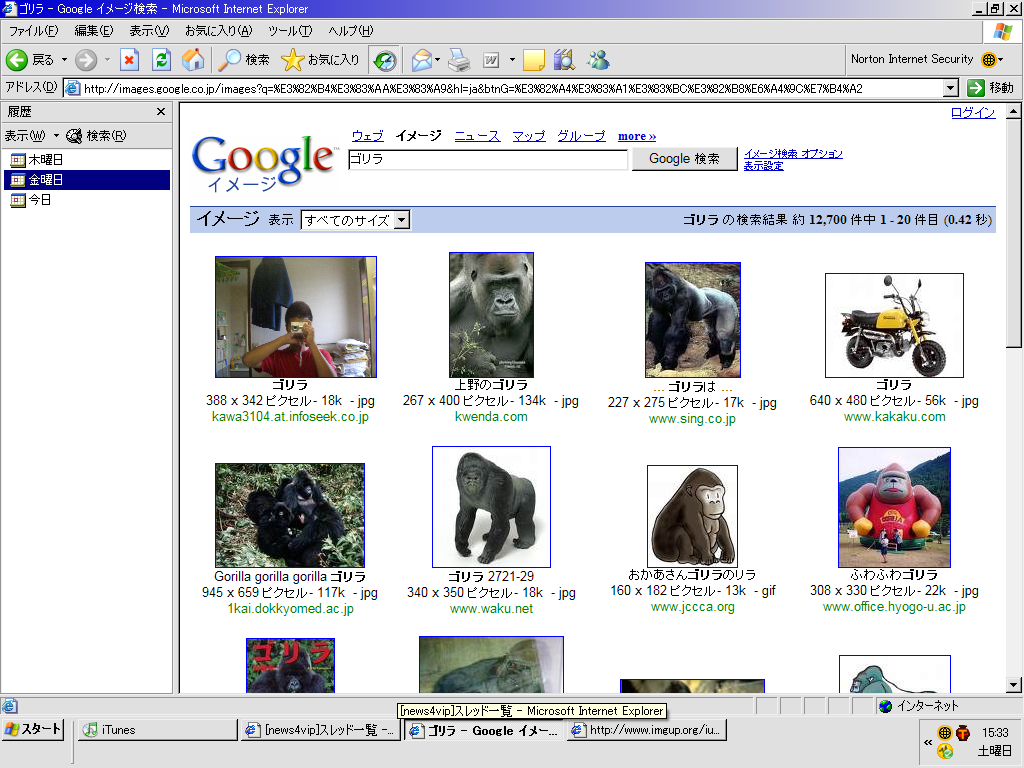The height and width of the screenshot is (768, 1024).
Task: Expand hidden system tray icons chevron
Action: [928, 743]
